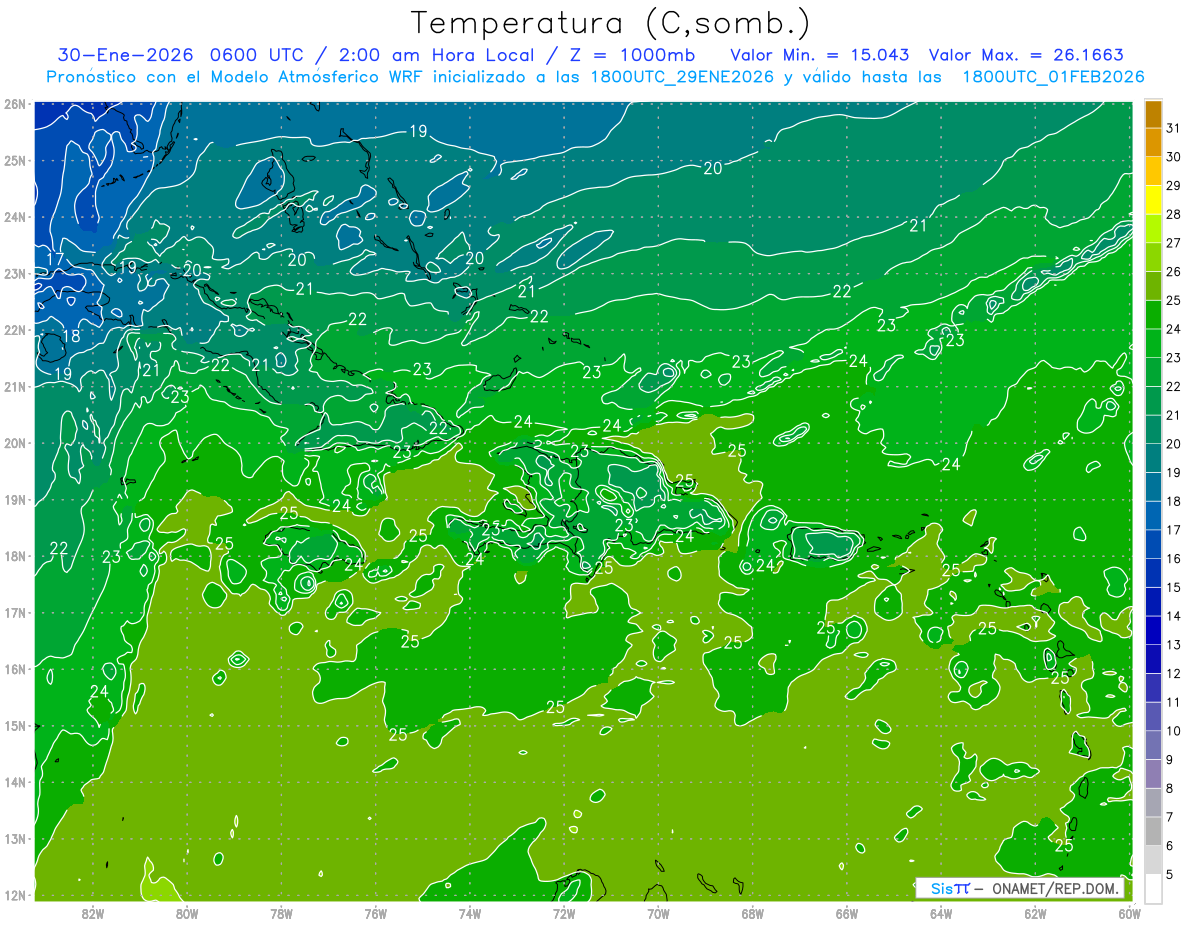Click the legend swatch between 19 and 20
The image size is (1200, 927).
[1153, 459]
